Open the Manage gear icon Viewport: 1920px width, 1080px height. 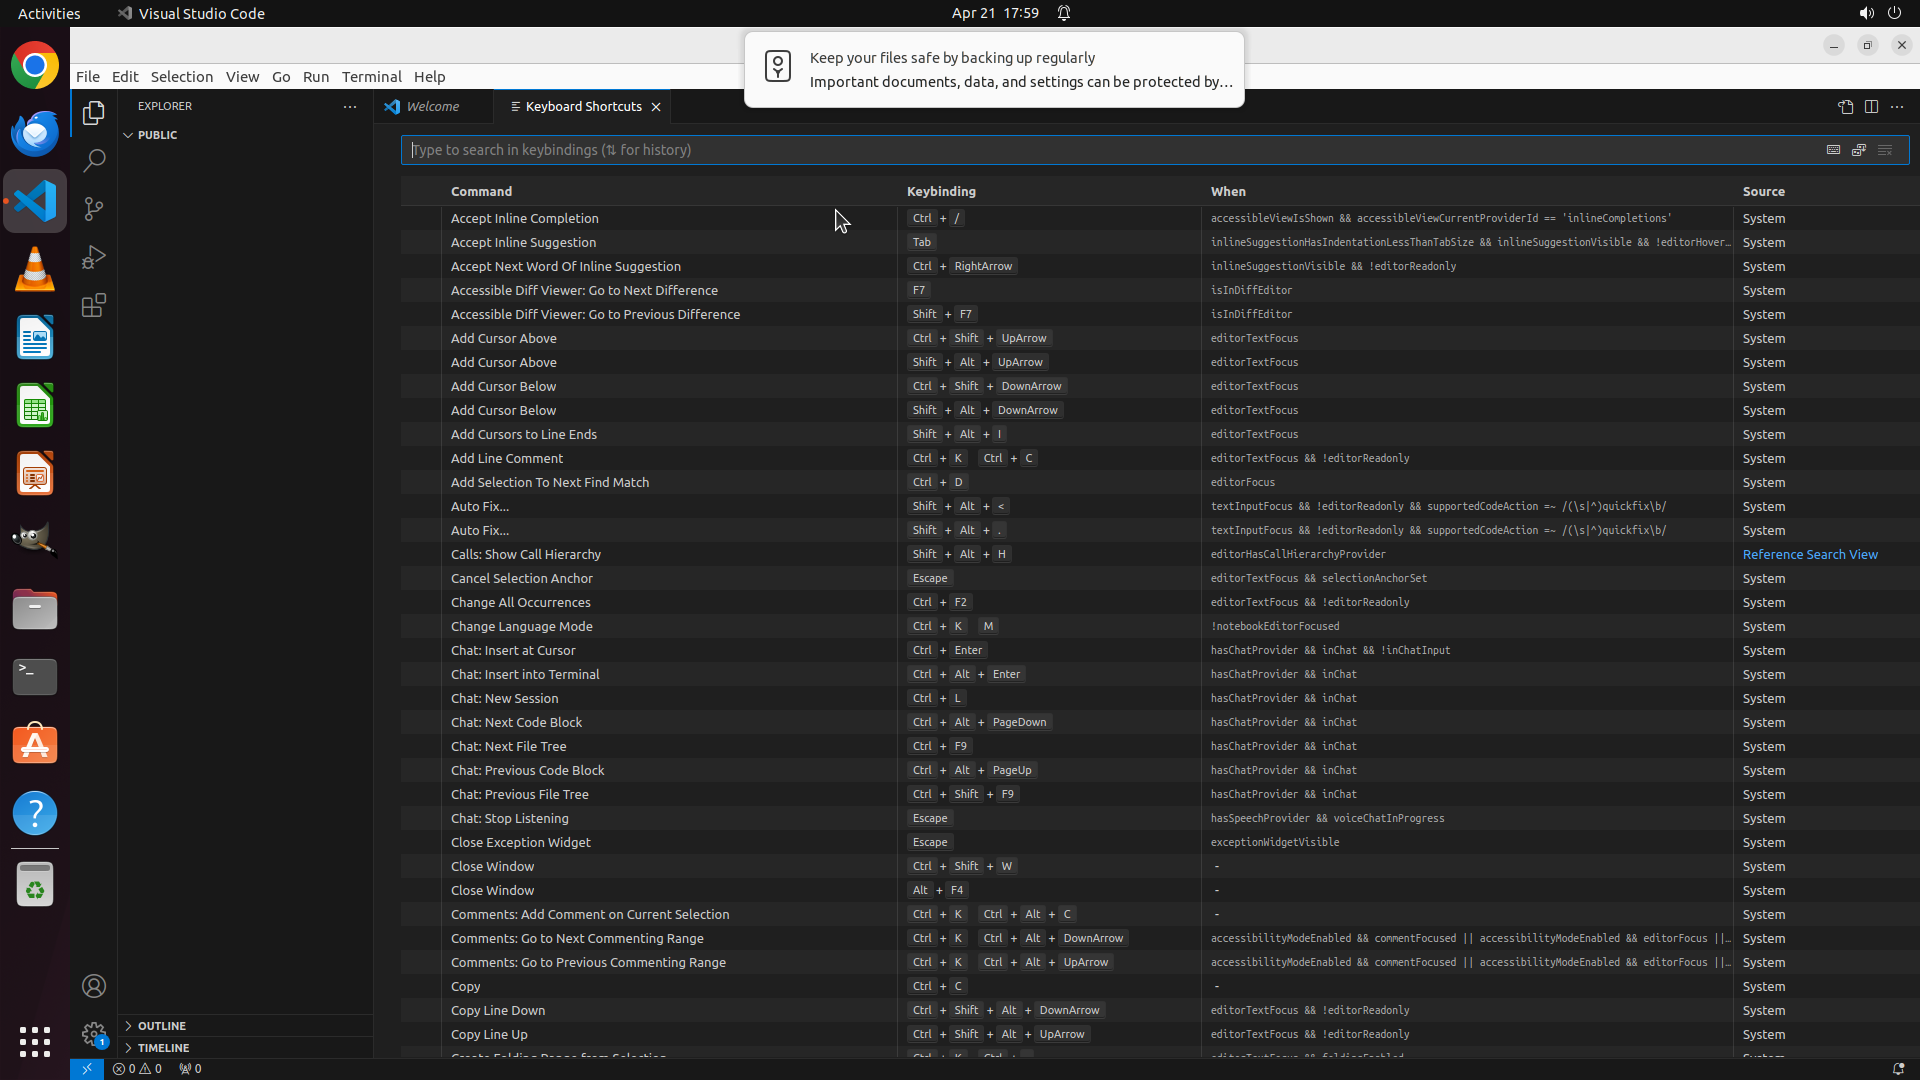94,1033
